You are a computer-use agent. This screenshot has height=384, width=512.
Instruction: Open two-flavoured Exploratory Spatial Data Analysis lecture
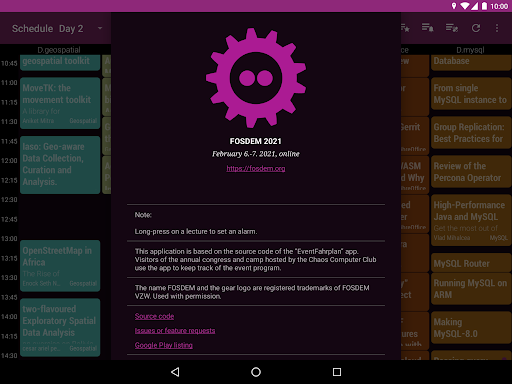click(x=60, y=328)
